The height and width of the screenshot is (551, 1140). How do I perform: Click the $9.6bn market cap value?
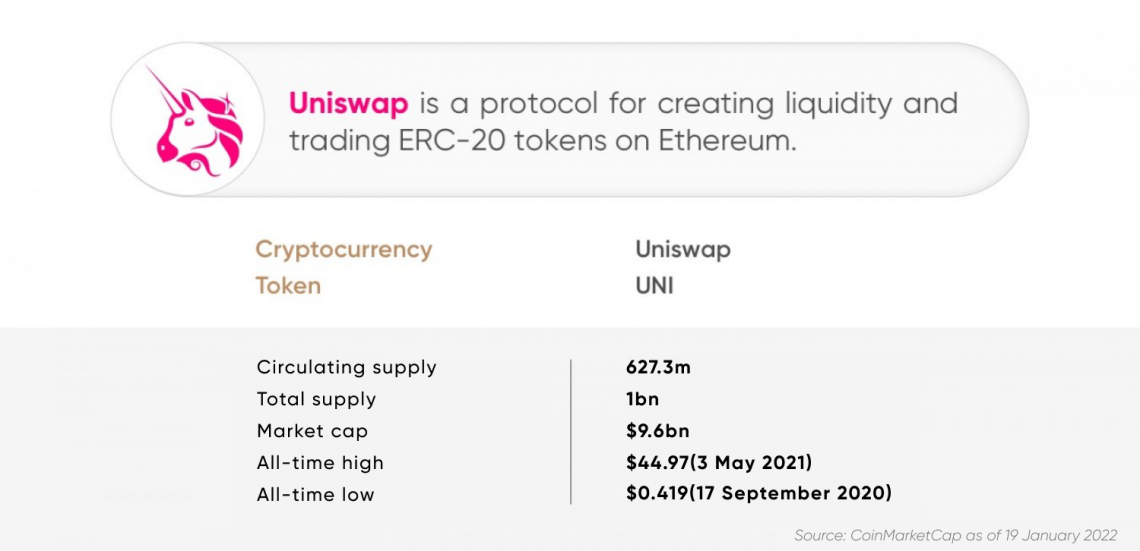(x=656, y=431)
